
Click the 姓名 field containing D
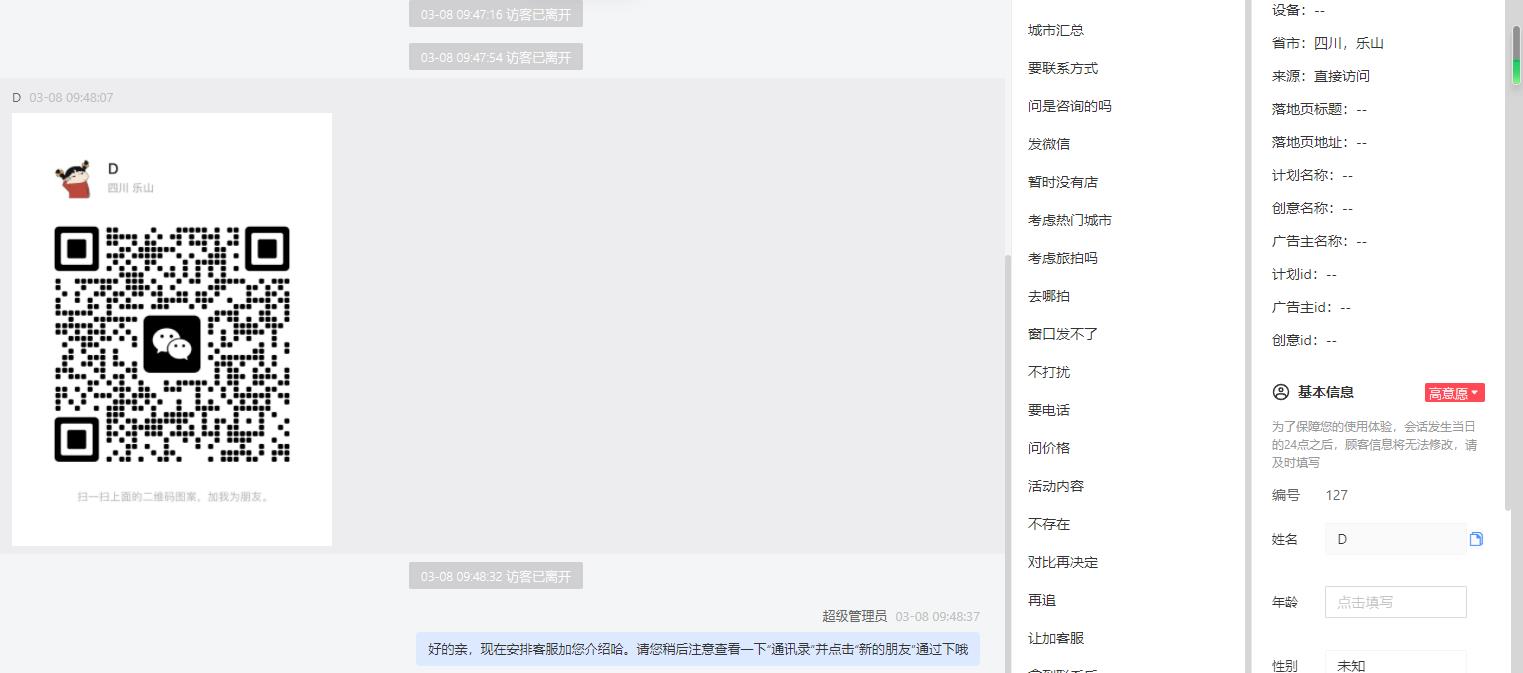1395,539
